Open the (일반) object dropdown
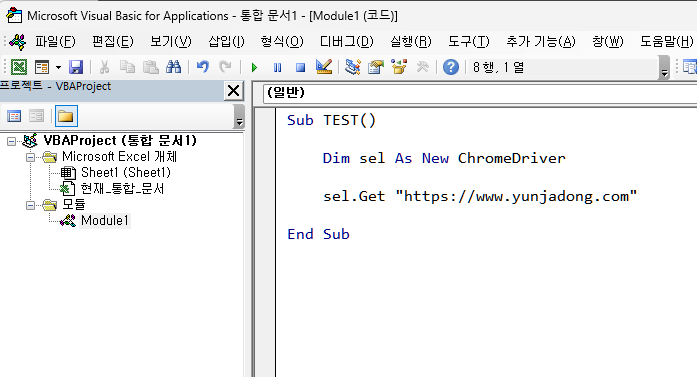This screenshot has height=377, width=697. click(x=480, y=93)
